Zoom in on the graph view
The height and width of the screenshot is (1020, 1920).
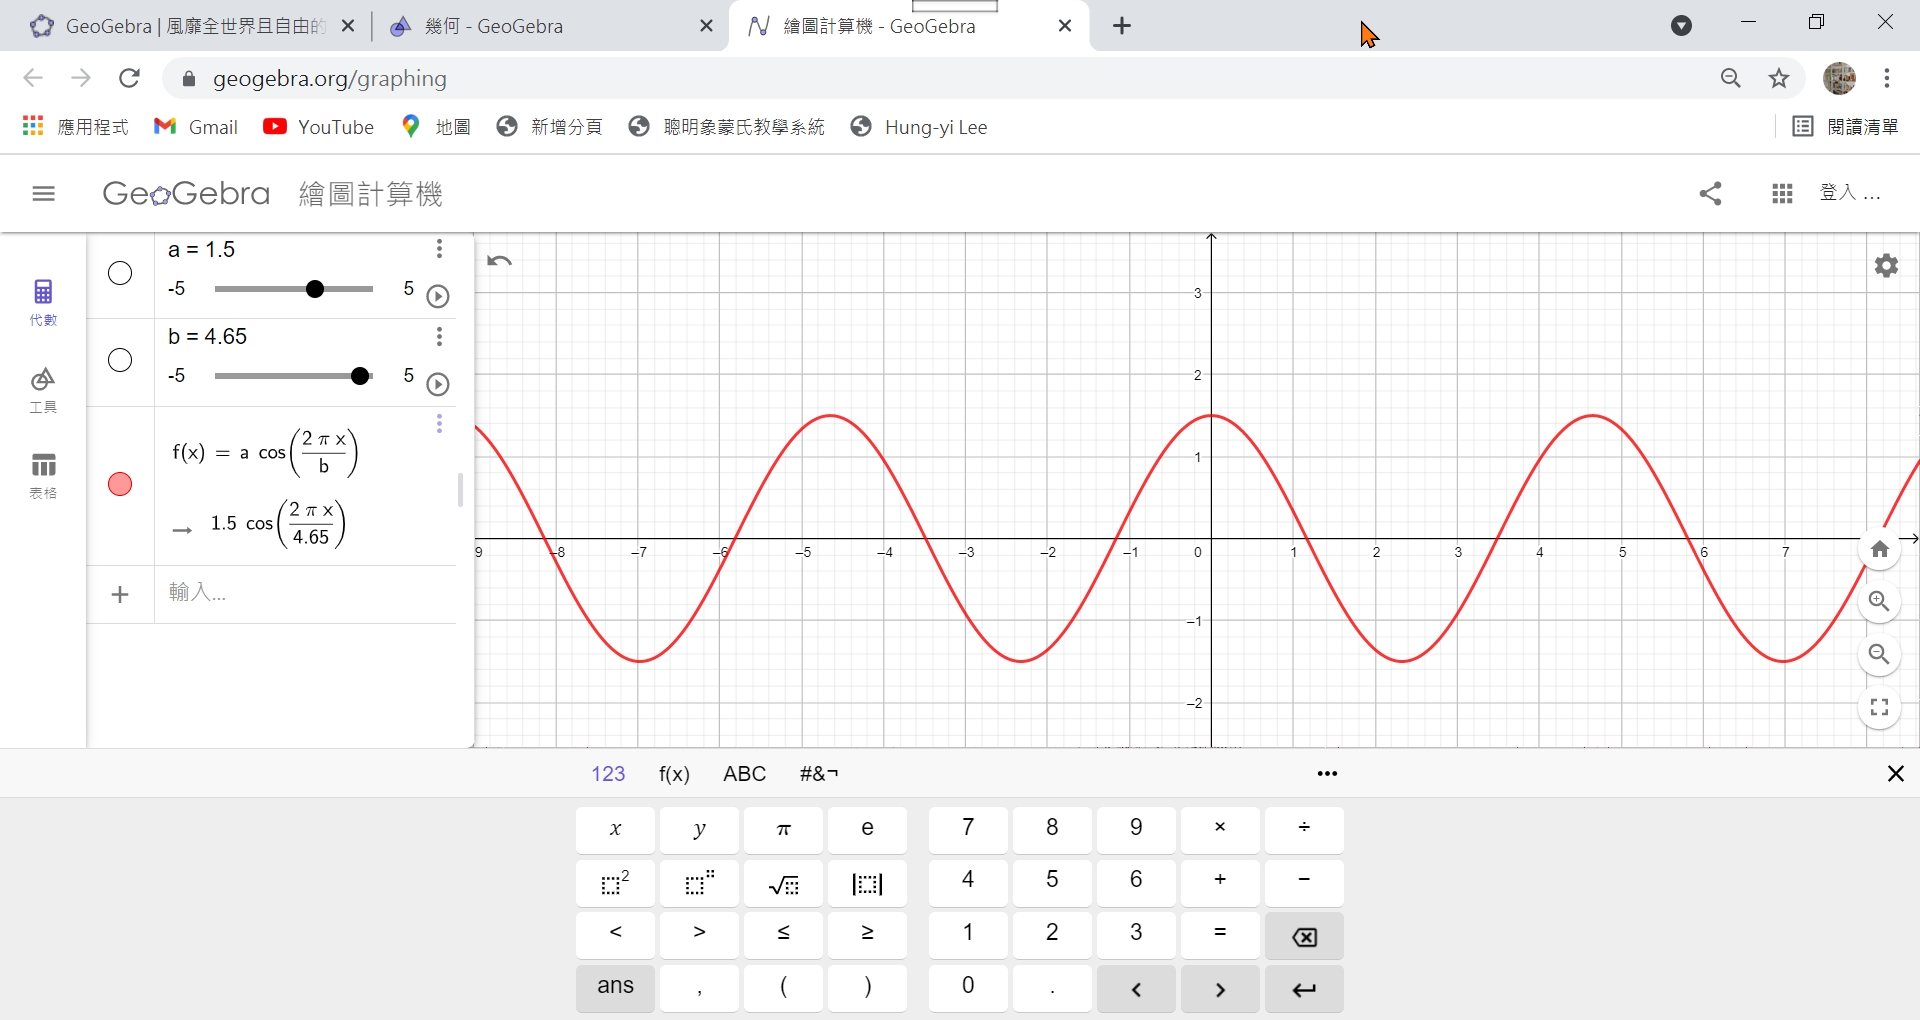pyautogui.click(x=1880, y=602)
